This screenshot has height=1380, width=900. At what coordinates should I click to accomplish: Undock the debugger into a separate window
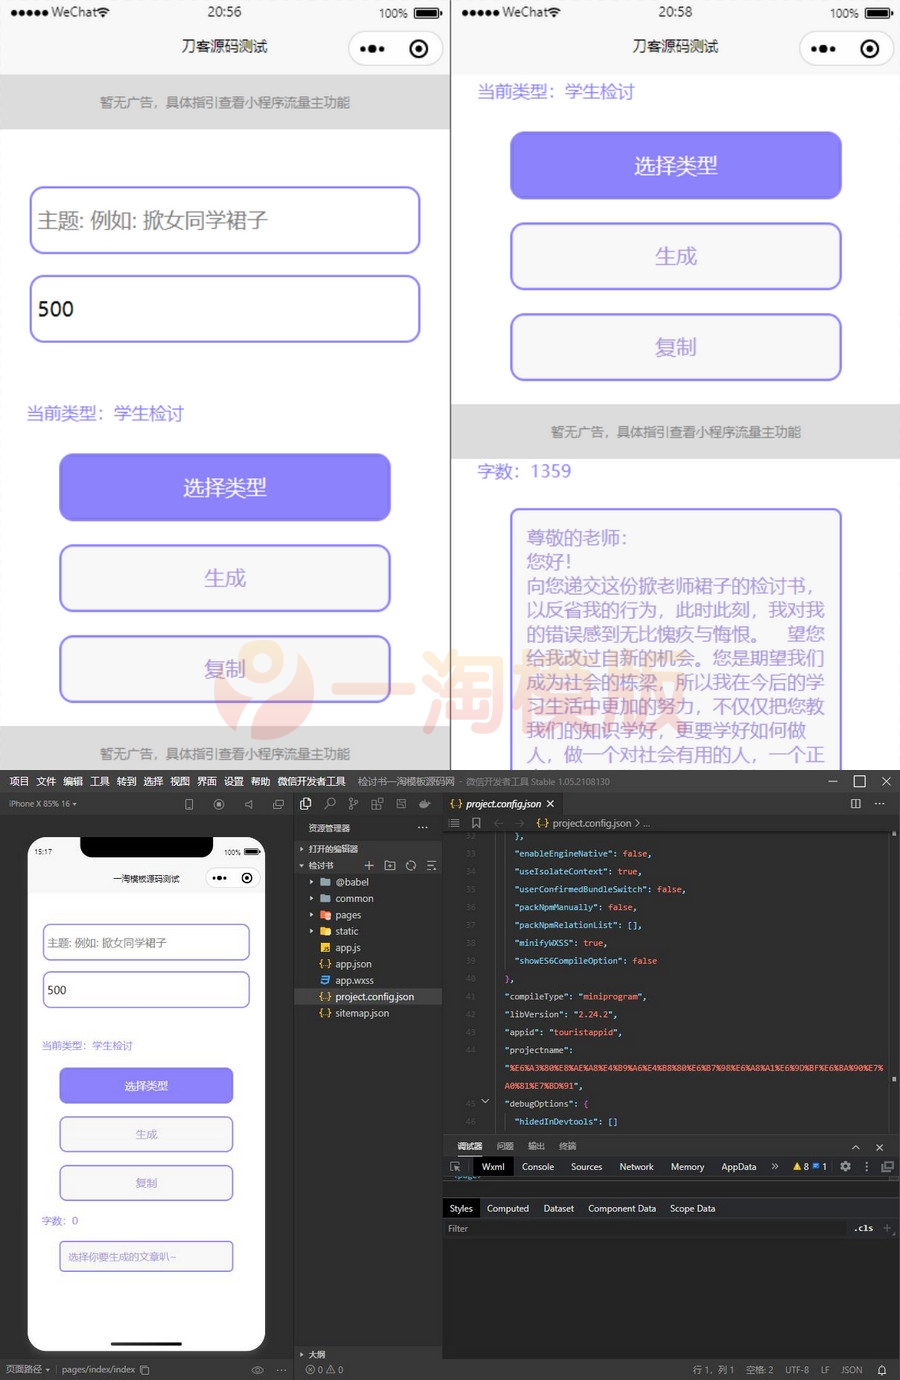point(886,1167)
